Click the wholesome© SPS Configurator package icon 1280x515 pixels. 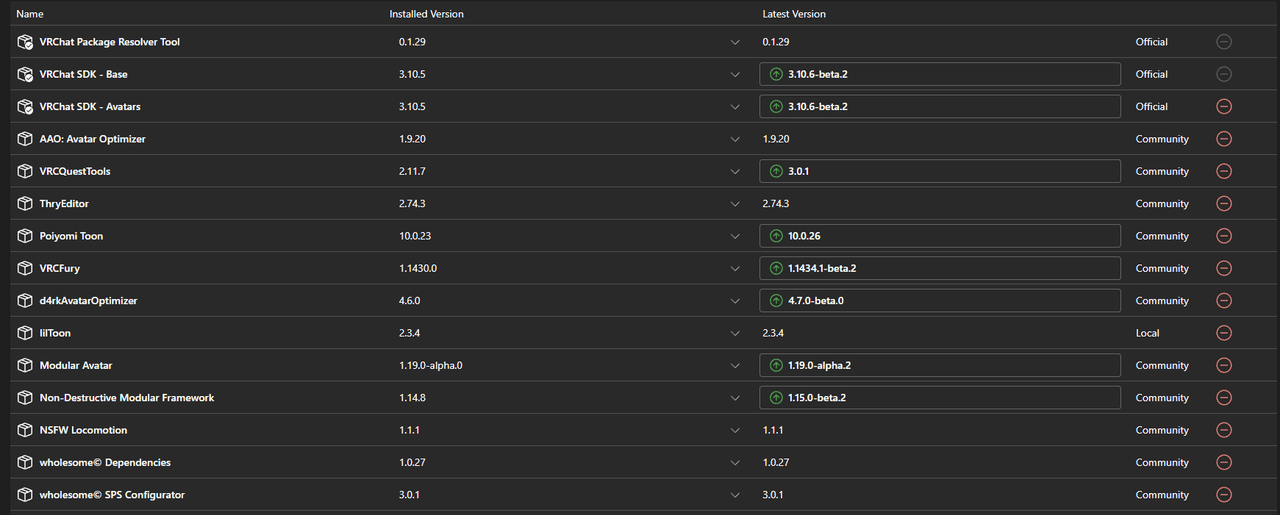pos(25,495)
